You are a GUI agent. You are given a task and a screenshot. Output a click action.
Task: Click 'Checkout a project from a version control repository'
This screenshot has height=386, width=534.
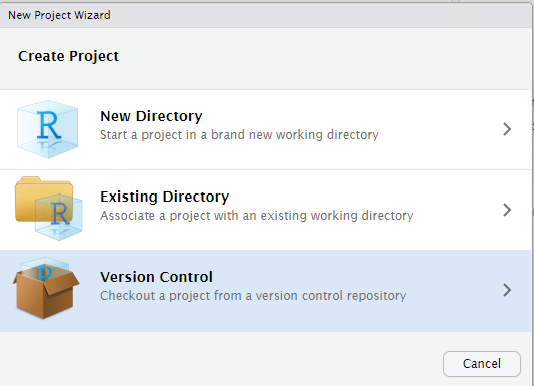(253, 296)
